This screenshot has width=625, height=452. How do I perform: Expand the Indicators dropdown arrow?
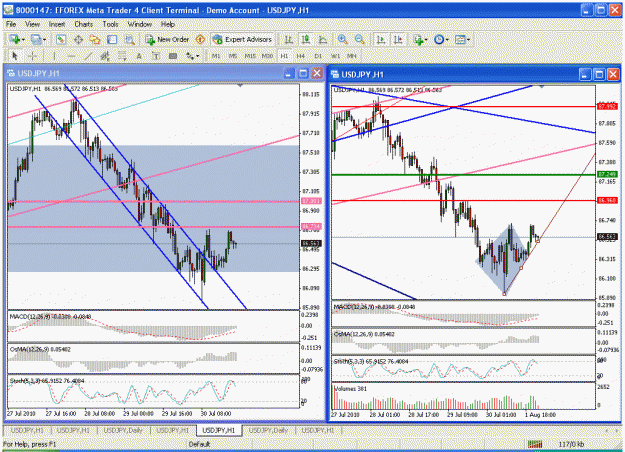point(426,39)
